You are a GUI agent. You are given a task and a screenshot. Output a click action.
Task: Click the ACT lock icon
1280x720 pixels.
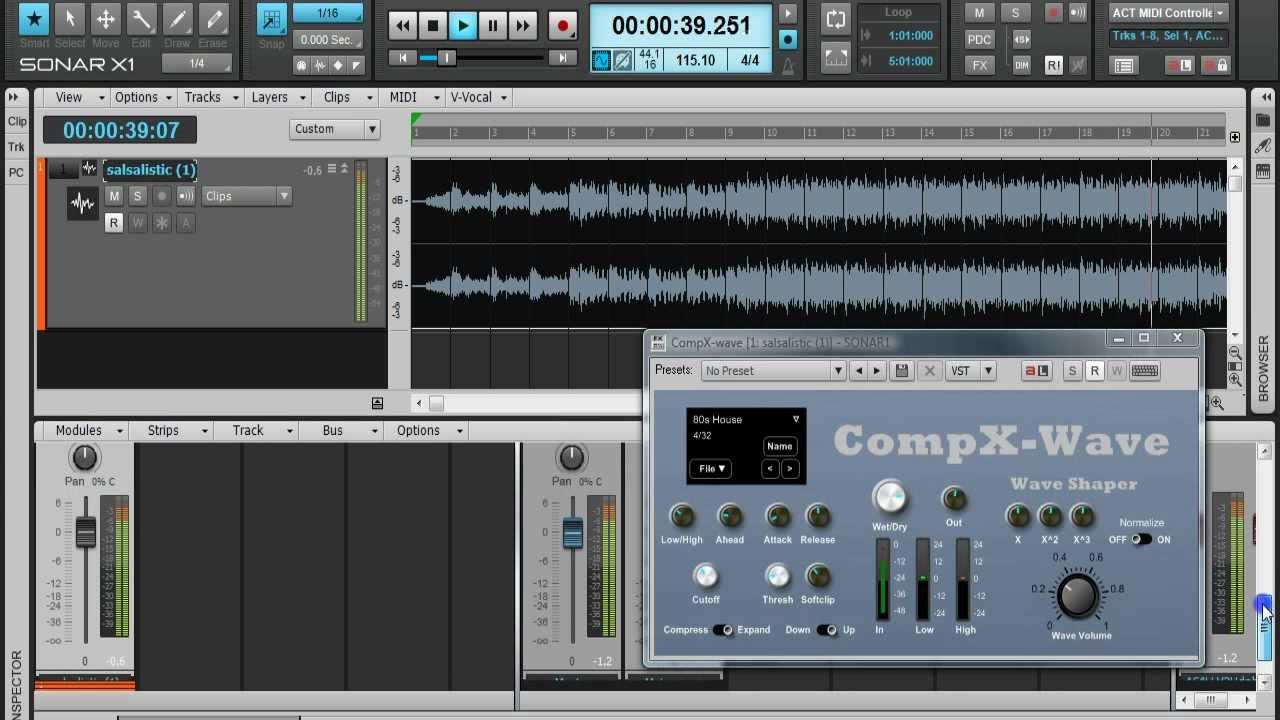1216,66
